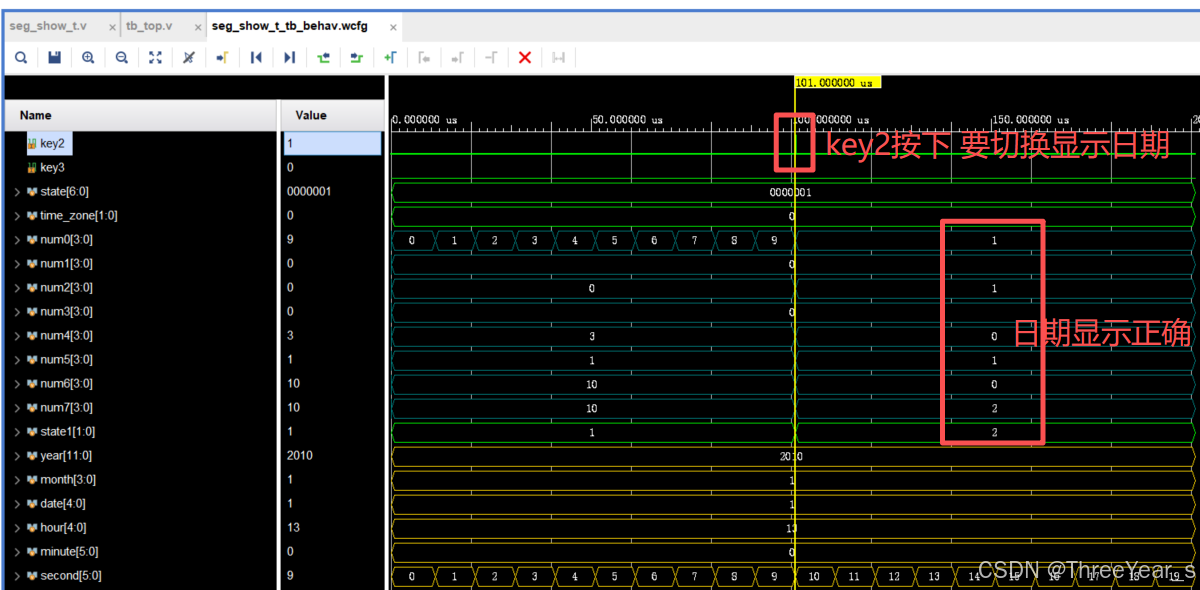
Task: Zoom in on the waveform
Action: [88, 58]
